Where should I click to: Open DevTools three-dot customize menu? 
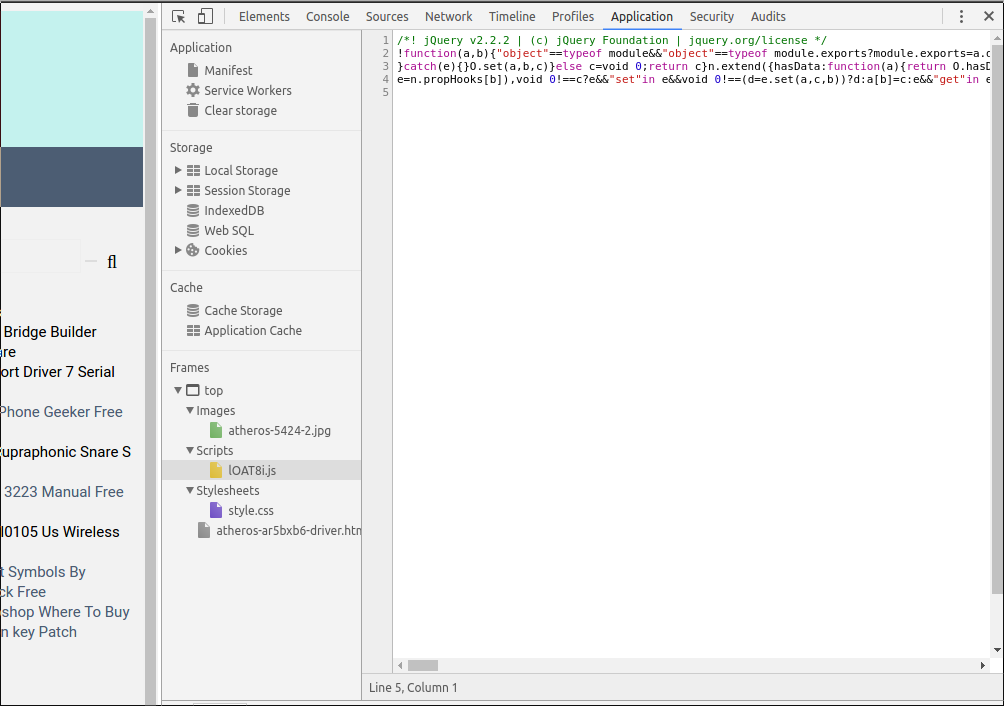click(x=961, y=17)
